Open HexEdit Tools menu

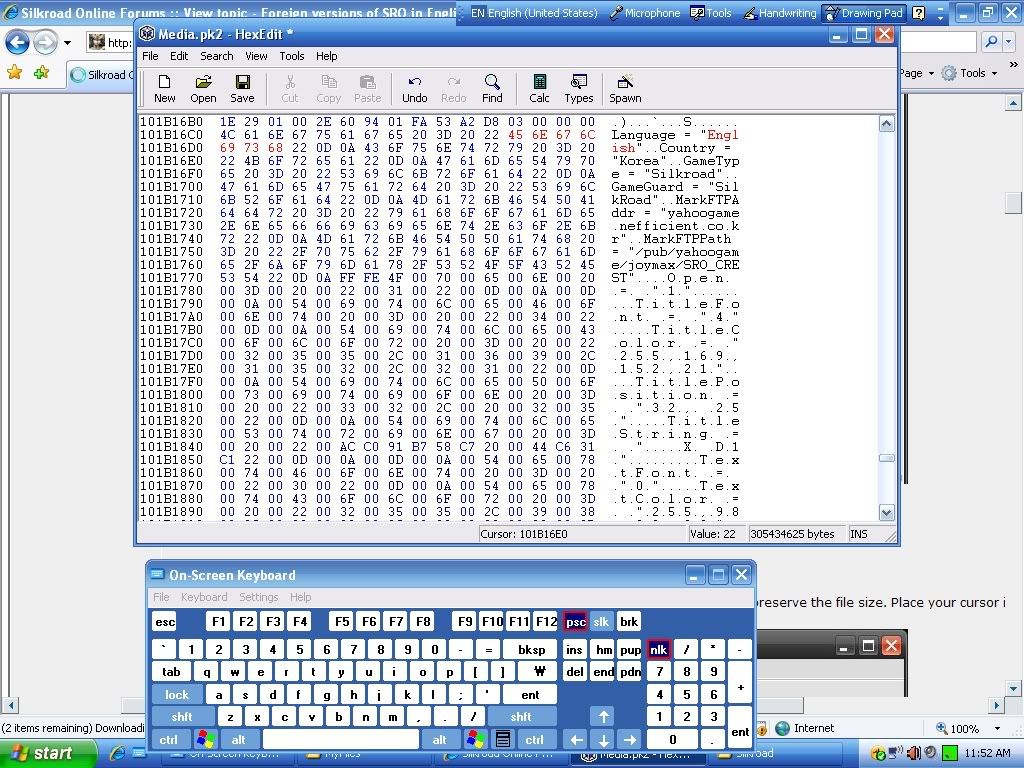(x=292, y=56)
